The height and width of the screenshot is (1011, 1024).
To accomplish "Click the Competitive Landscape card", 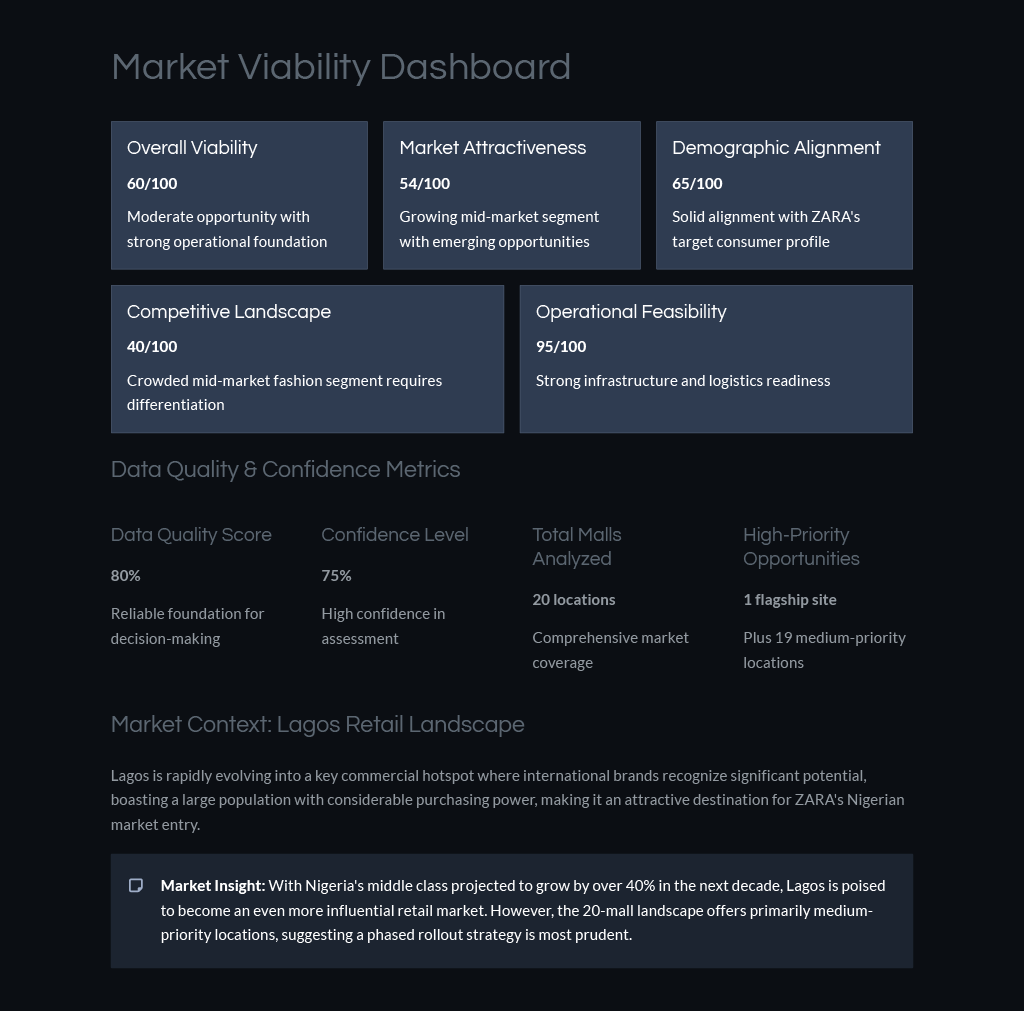I will click(308, 359).
